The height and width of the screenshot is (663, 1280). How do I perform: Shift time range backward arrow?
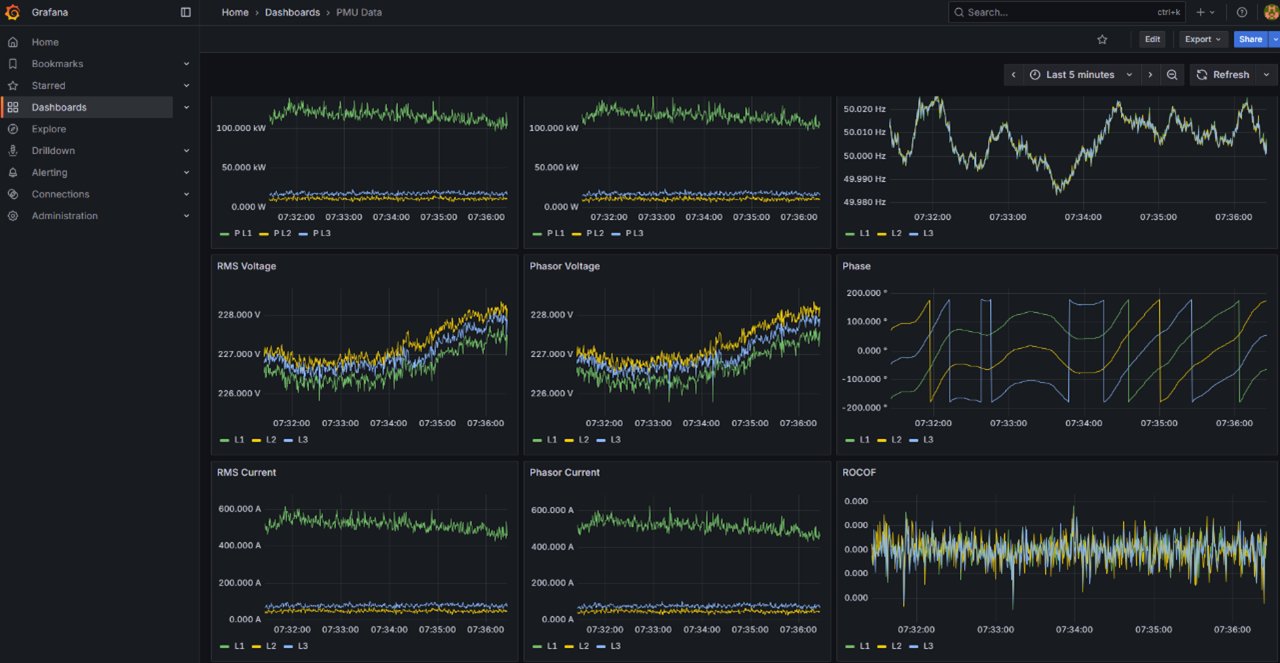pos(1013,75)
